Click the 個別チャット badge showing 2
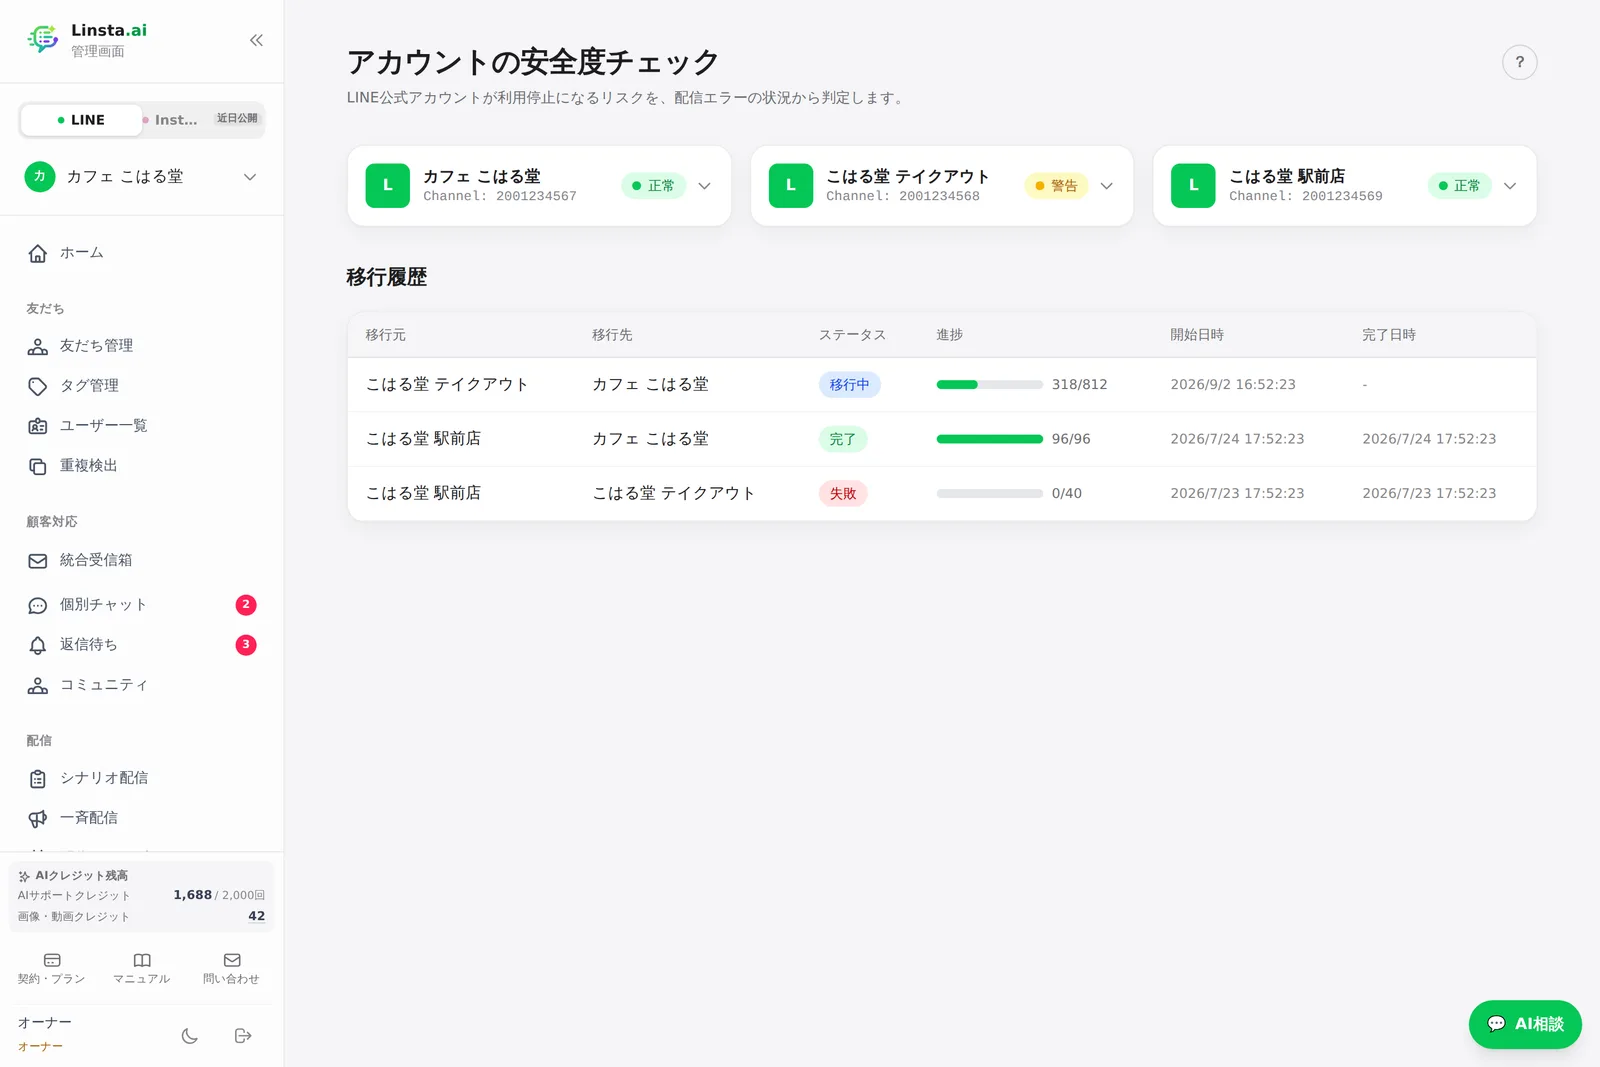Viewport: 1600px width, 1067px height. 246,605
